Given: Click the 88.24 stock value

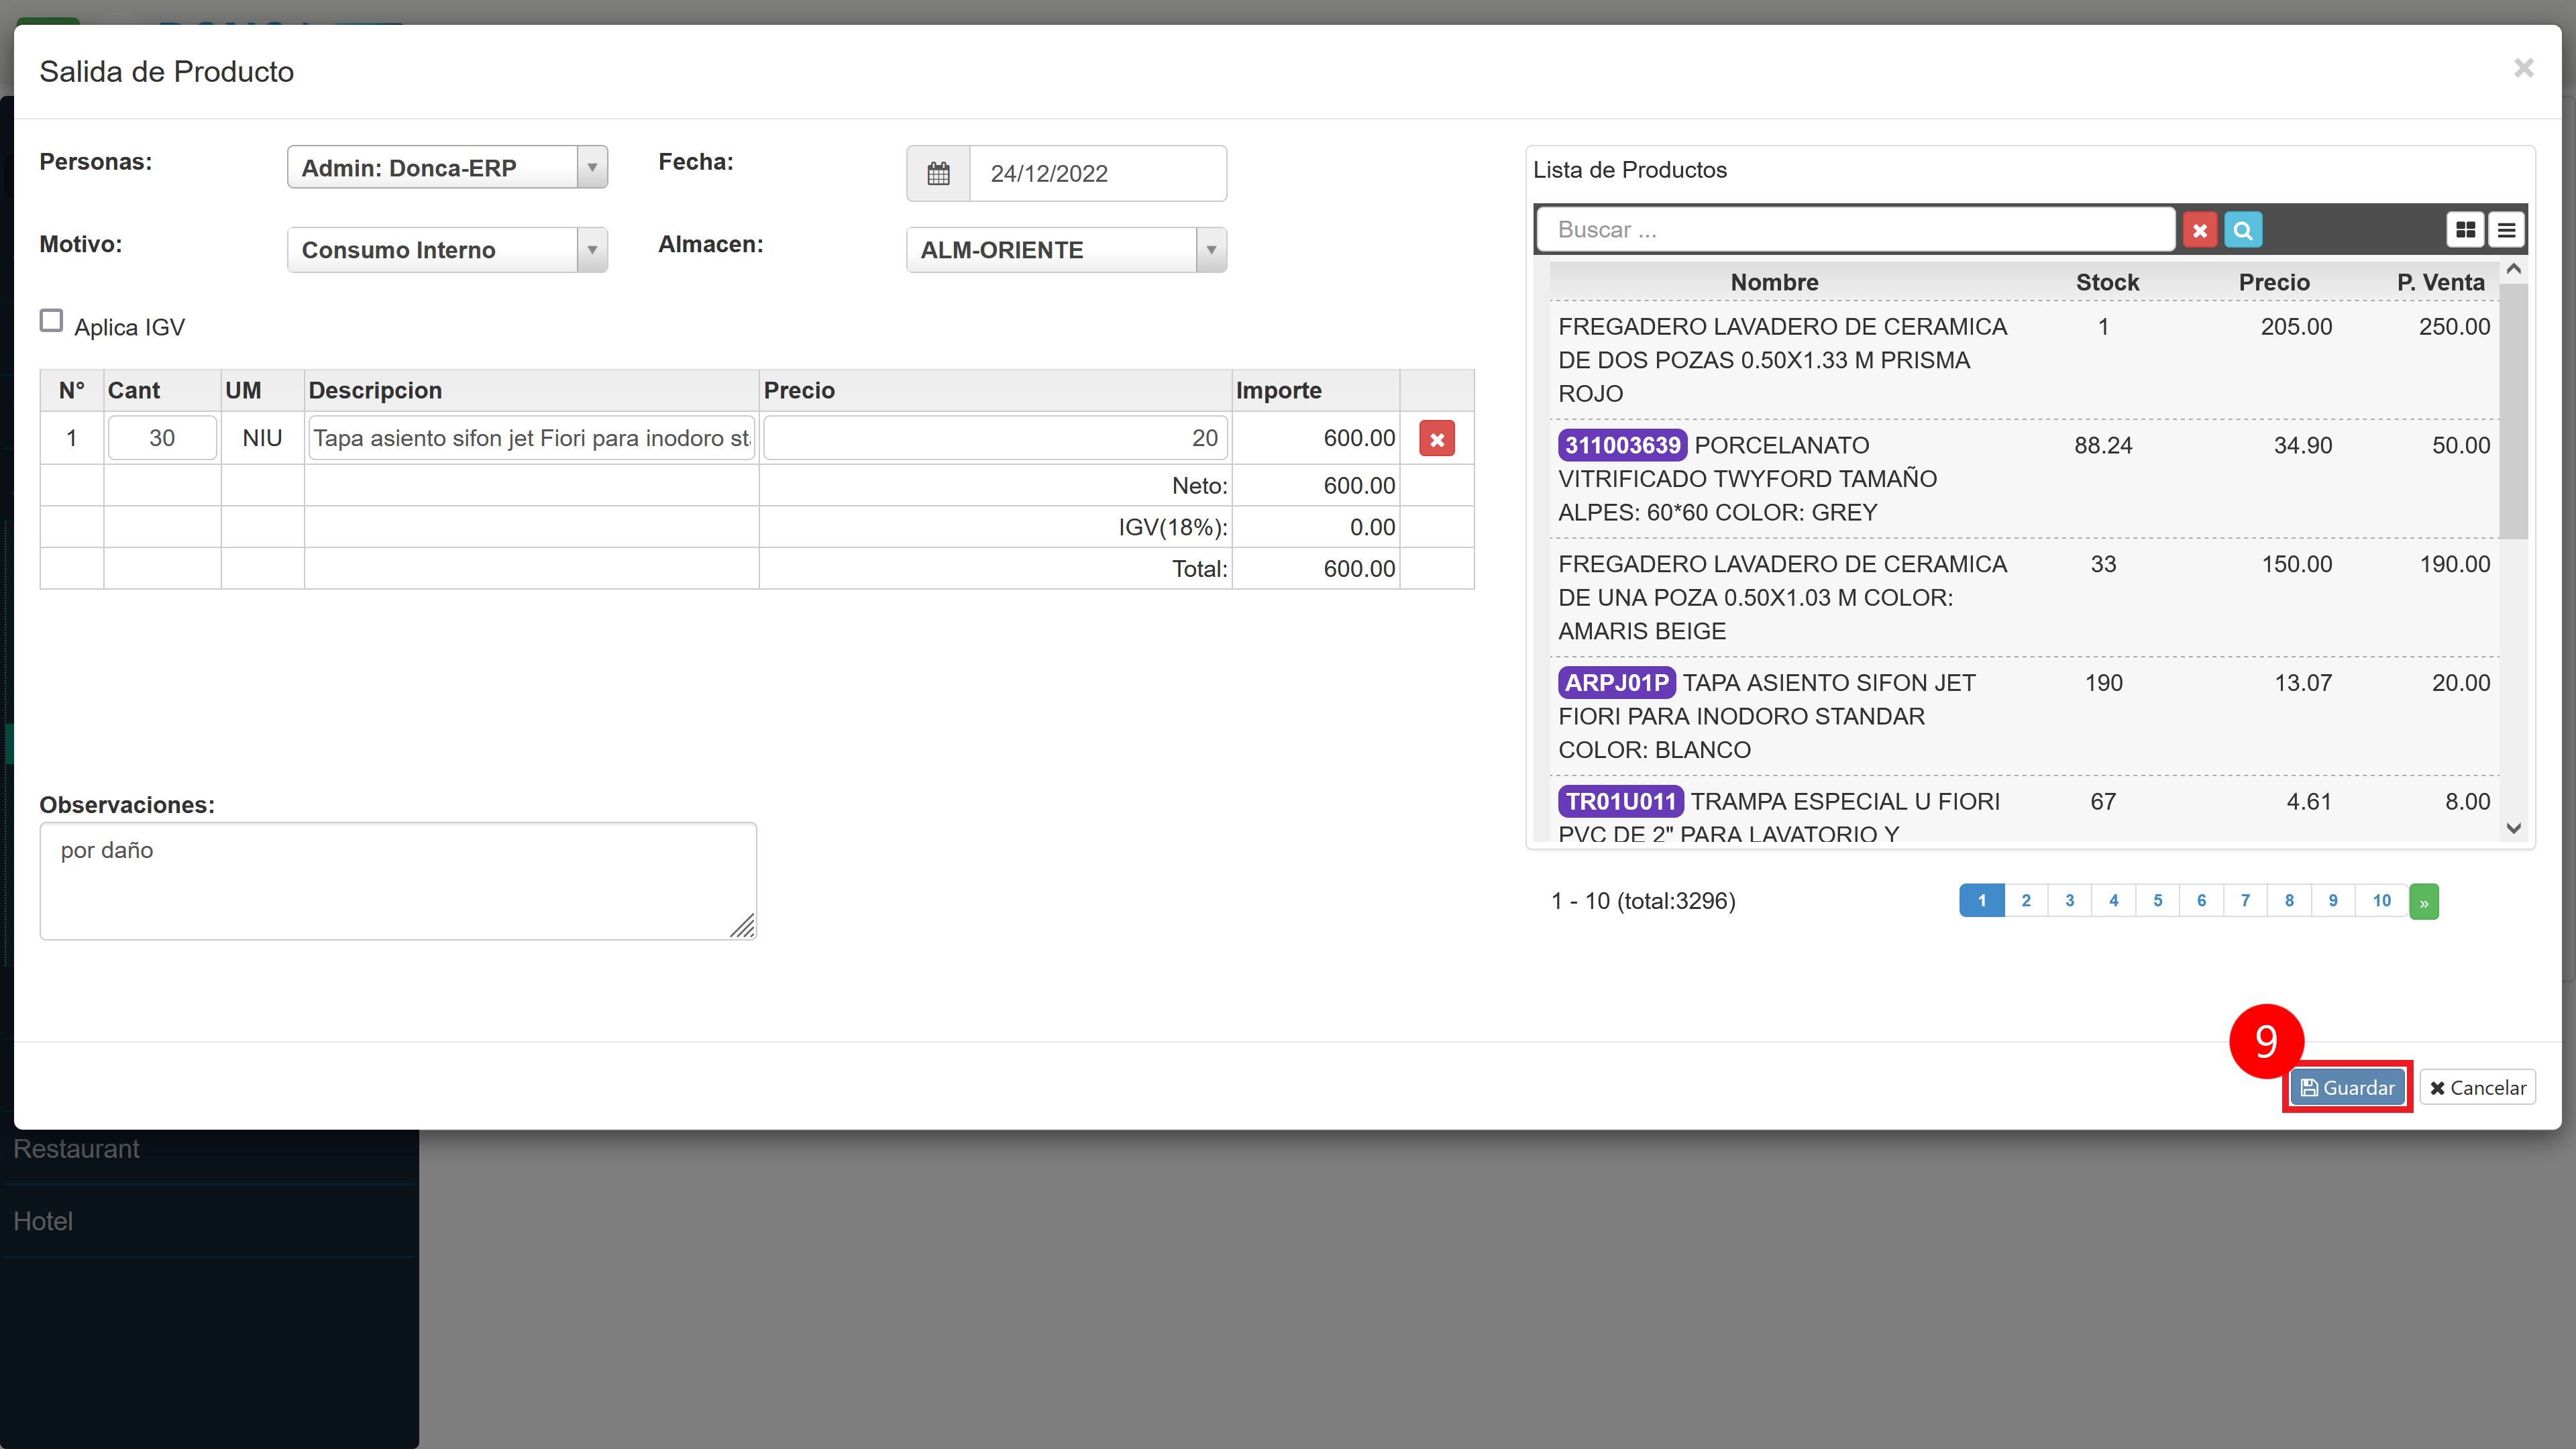Looking at the screenshot, I should 2103,445.
